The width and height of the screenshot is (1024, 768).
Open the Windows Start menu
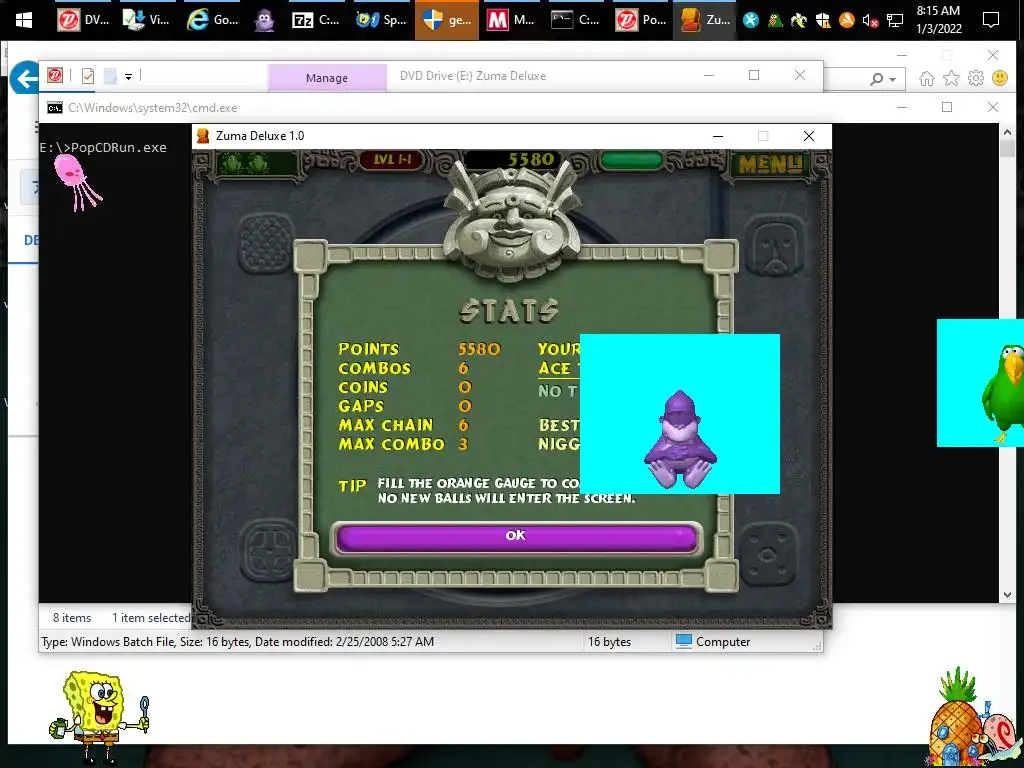(x=24, y=20)
